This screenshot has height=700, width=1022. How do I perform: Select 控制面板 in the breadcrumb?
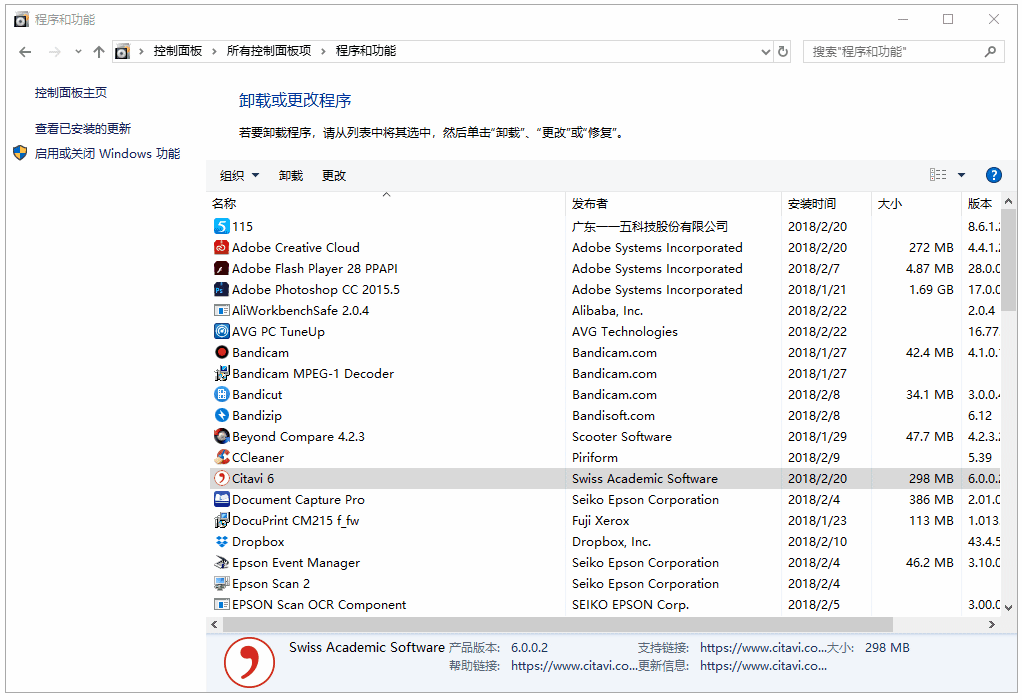click(177, 51)
